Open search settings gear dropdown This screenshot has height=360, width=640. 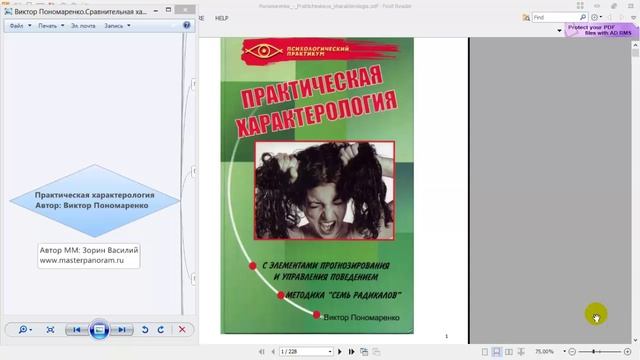[596, 17]
